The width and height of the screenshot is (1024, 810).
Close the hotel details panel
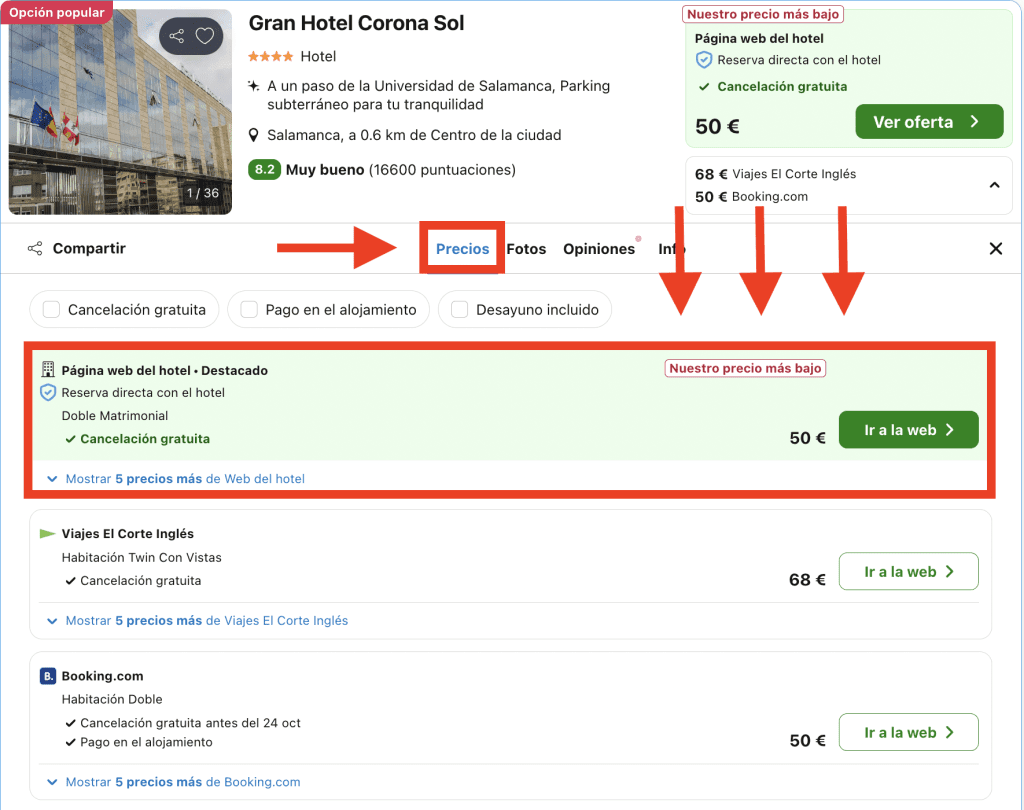pos(995,249)
